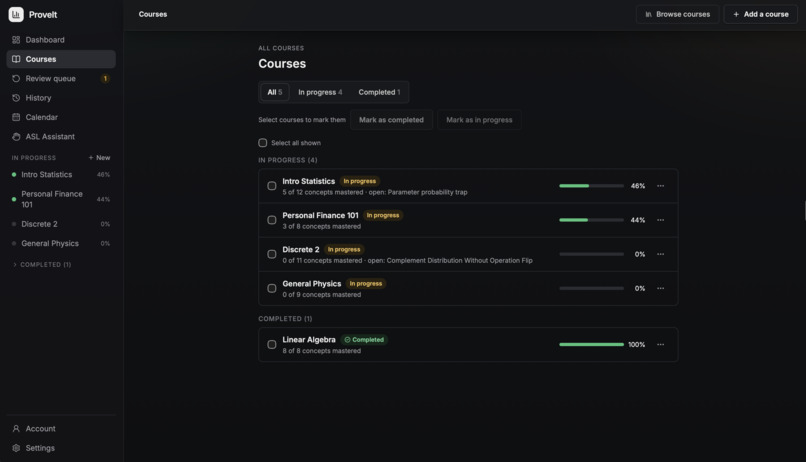Open Calendar from sidebar
This screenshot has width=806, height=462.
pyautogui.click(x=61, y=117)
